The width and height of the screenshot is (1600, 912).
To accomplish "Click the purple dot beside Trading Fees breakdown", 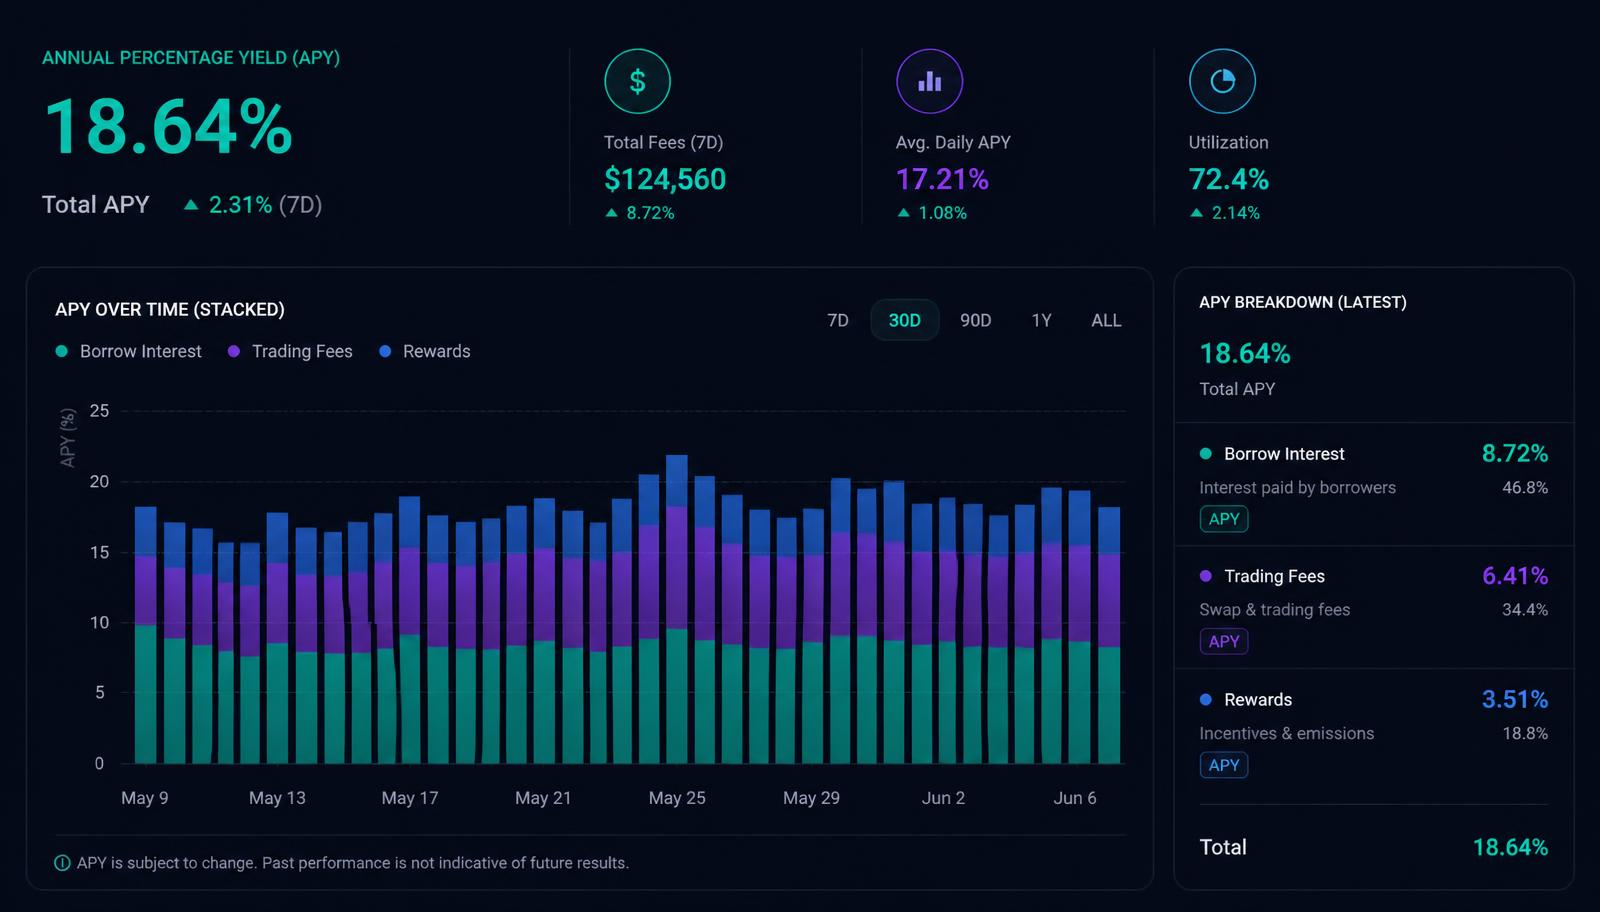I will pyautogui.click(x=1206, y=576).
